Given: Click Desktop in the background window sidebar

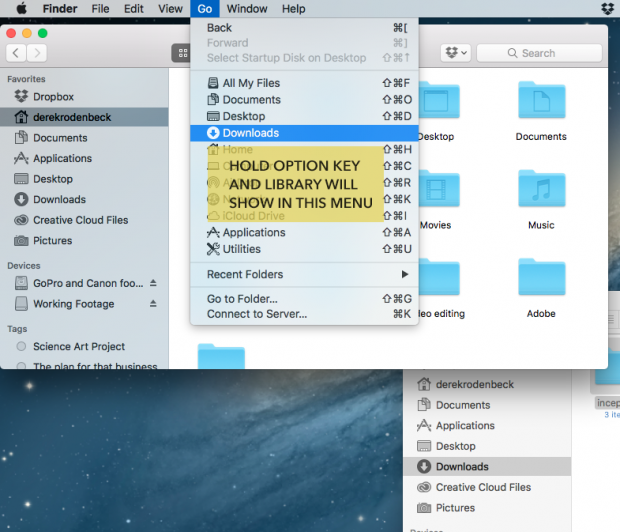Looking at the screenshot, I should coord(487,446).
